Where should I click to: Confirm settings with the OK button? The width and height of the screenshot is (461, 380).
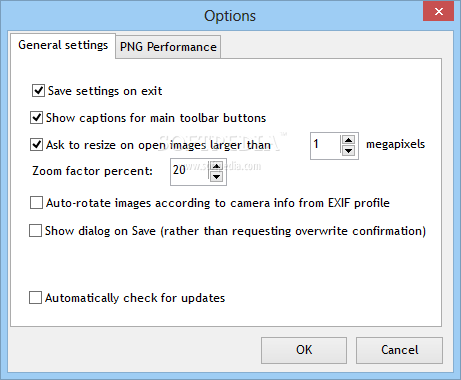click(x=304, y=350)
